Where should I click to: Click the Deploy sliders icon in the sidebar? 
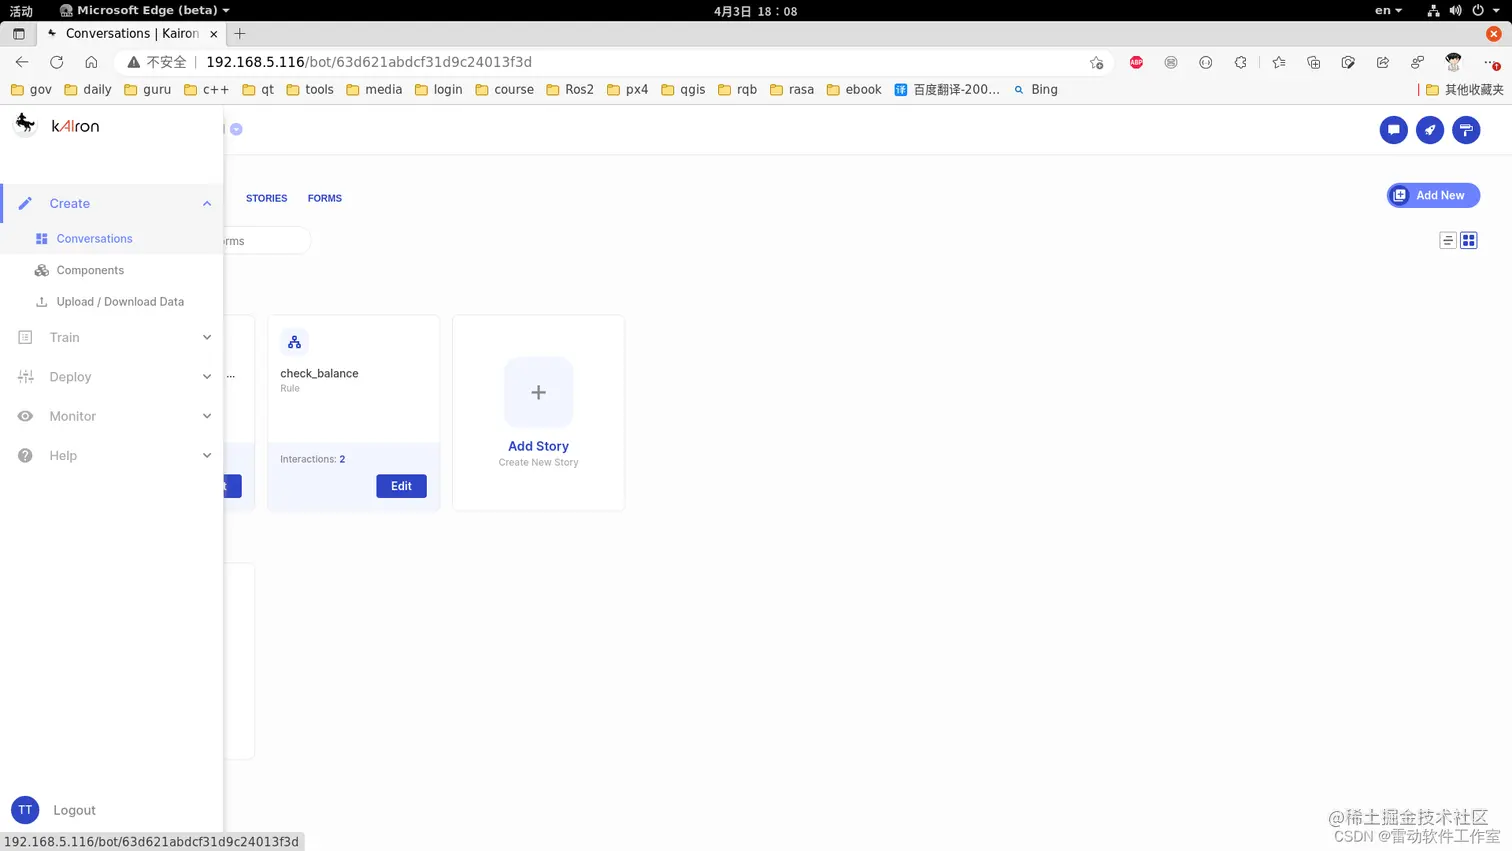26,377
